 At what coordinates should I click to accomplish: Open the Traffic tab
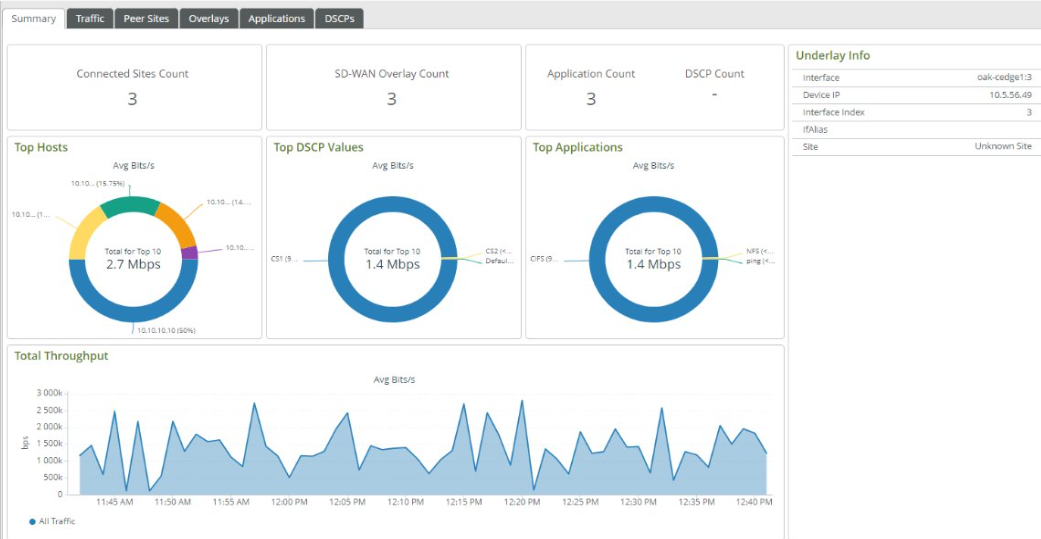[90, 19]
